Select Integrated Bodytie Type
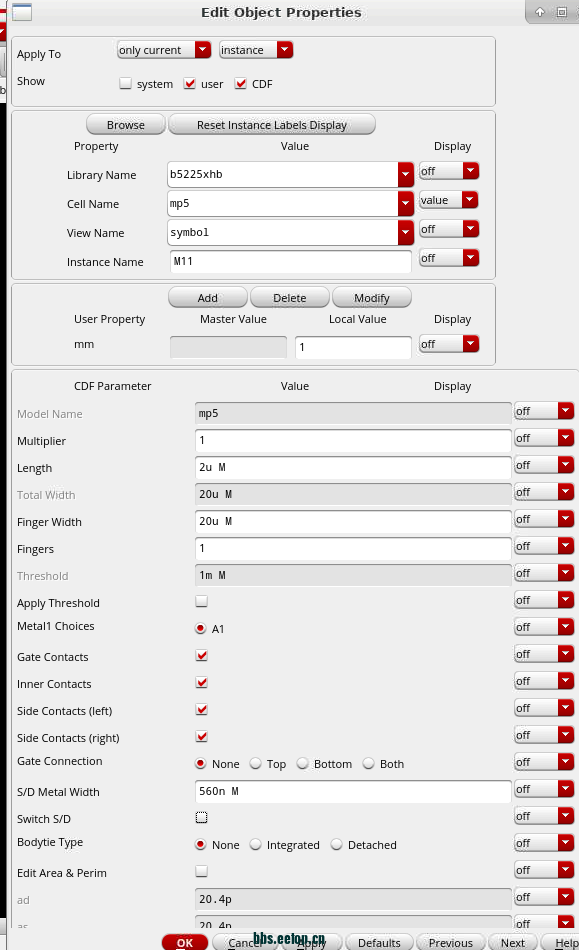 pyautogui.click(x=256, y=845)
